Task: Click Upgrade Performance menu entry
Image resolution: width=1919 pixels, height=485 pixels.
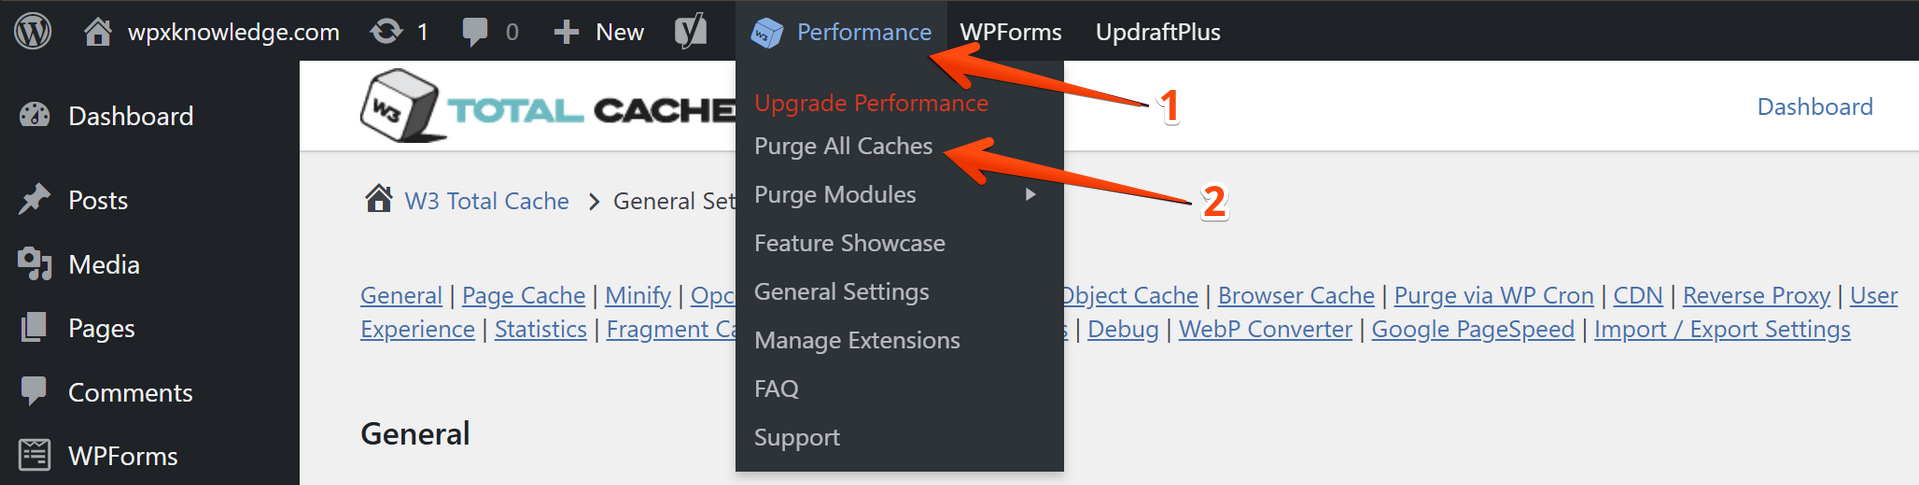Action: tap(871, 103)
